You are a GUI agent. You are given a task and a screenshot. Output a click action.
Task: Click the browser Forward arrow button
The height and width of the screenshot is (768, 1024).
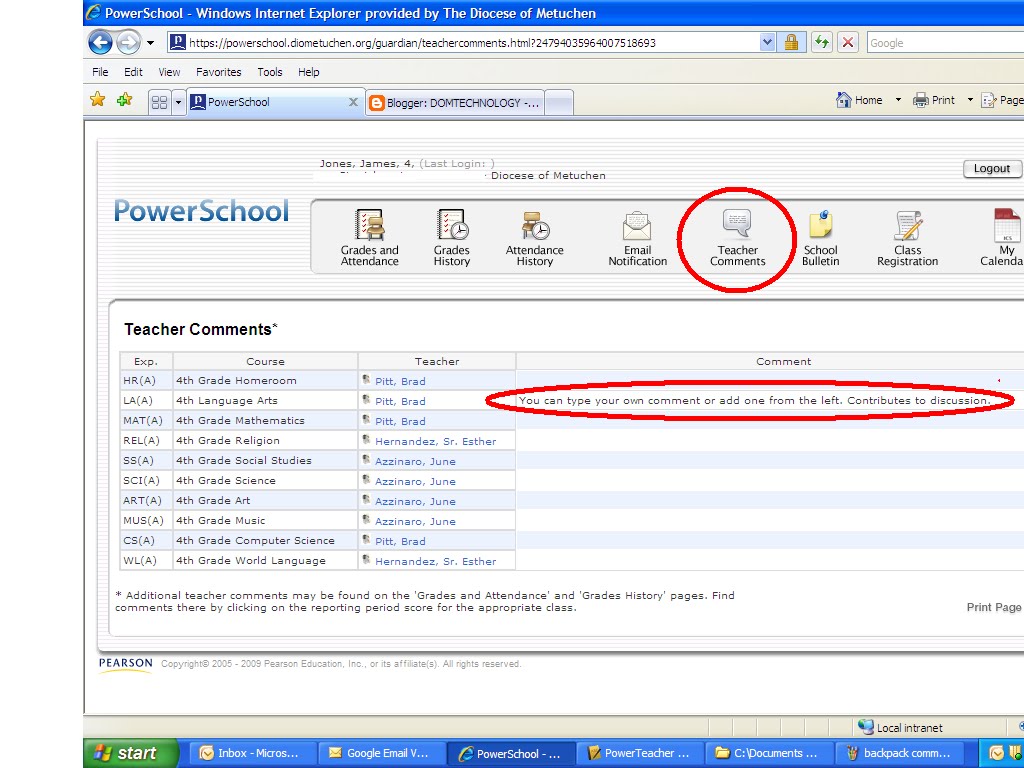pos(128,43)
